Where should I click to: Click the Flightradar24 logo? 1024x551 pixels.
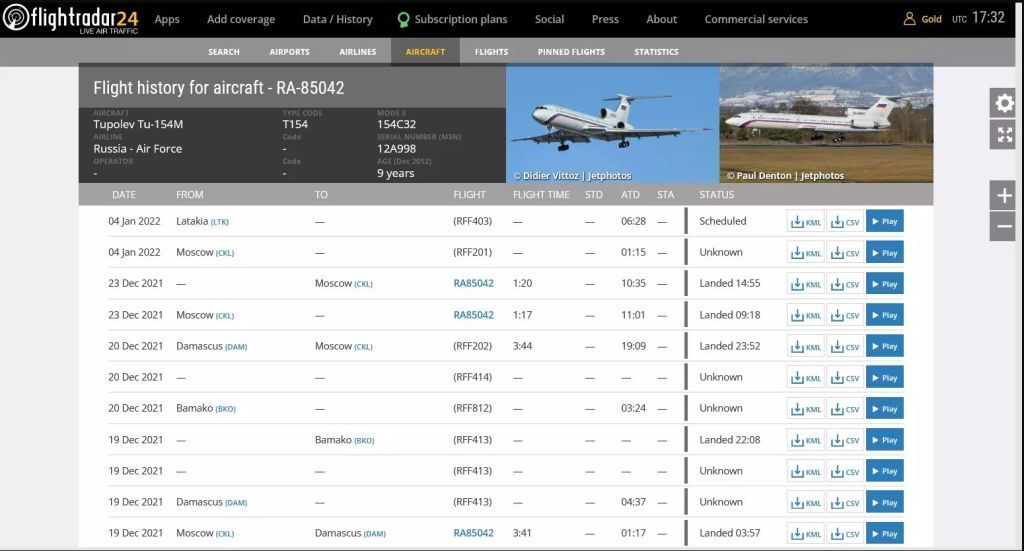pos(71,19)
